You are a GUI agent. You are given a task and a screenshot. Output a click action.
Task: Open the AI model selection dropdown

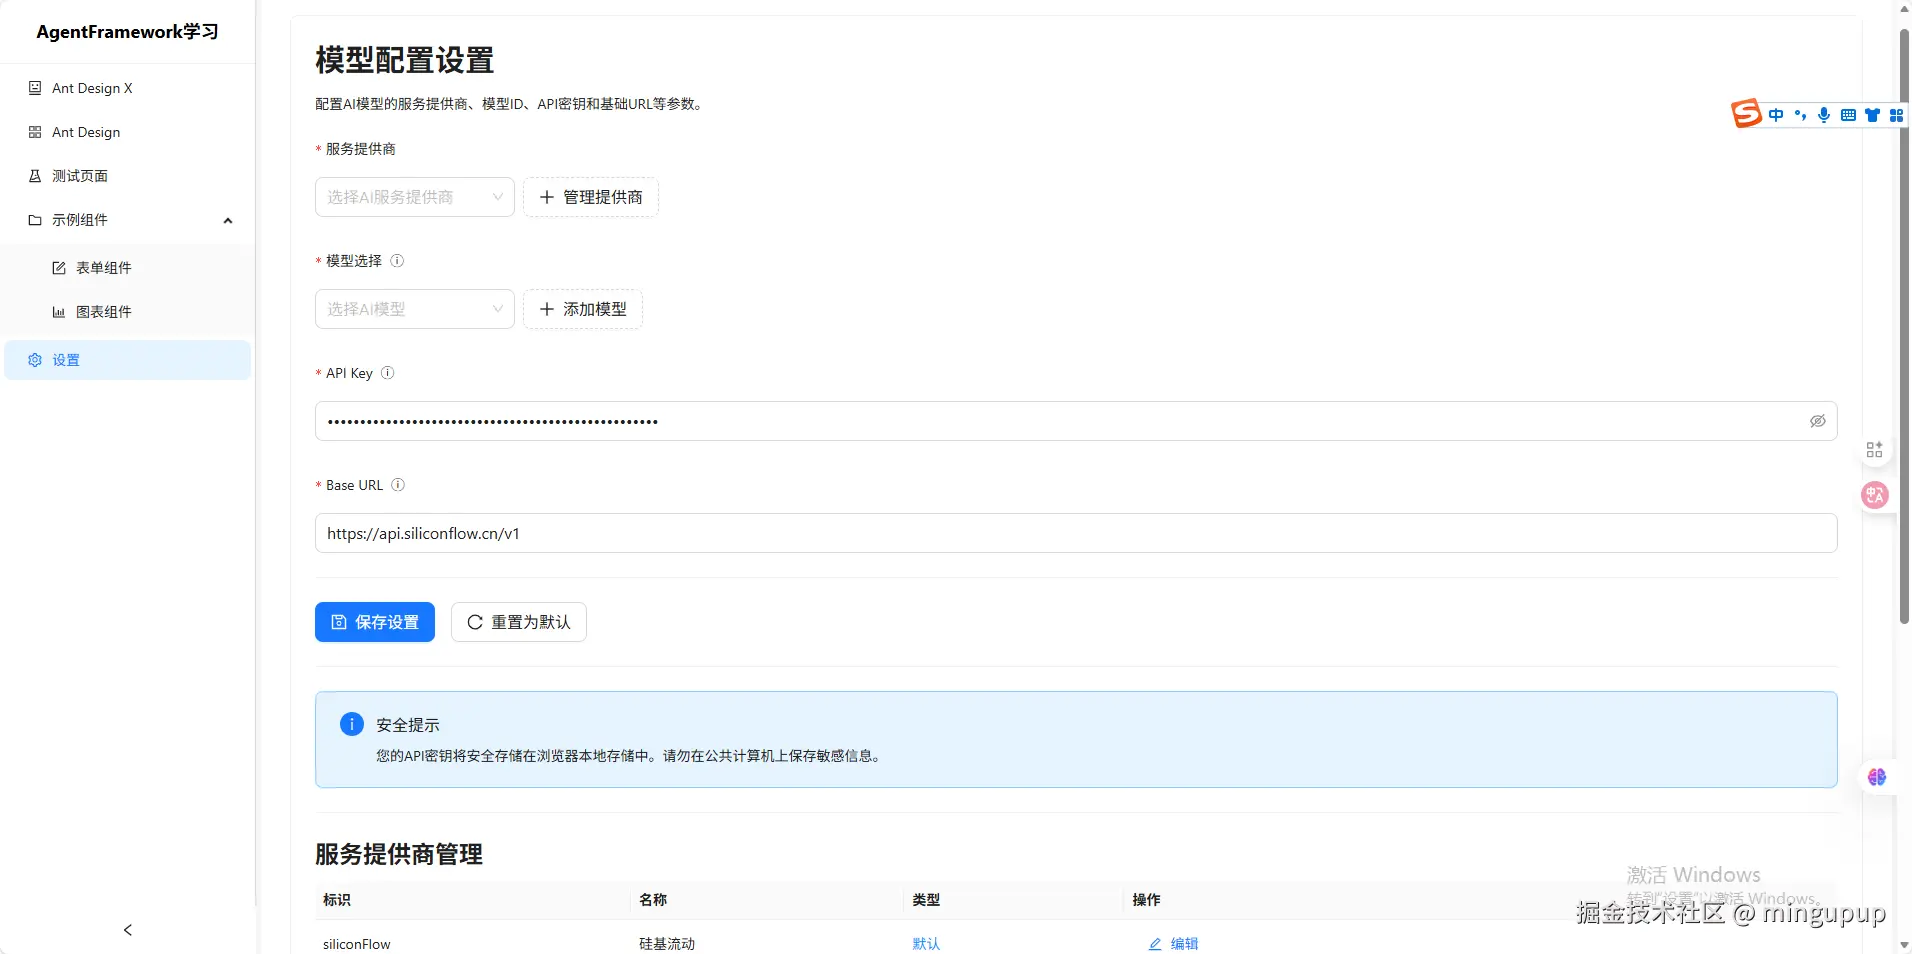pyautogui.click(x=414, y=309)
